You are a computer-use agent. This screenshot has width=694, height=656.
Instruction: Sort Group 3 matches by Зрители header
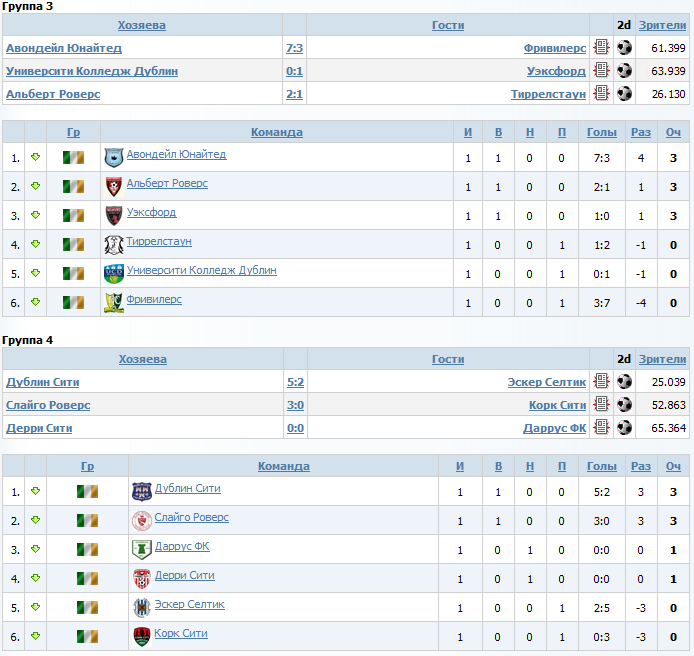tap(662, 25)
